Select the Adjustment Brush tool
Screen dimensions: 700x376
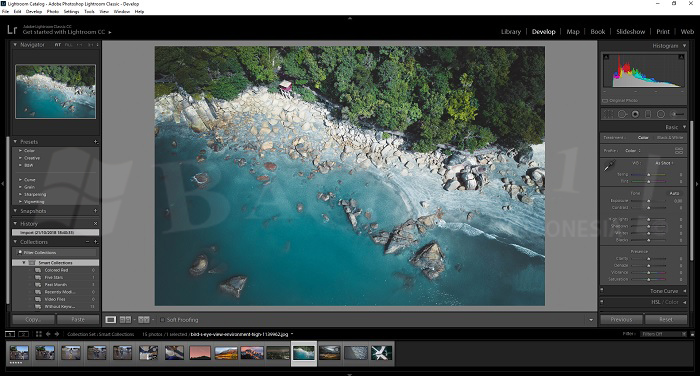(x=678, y=114)
